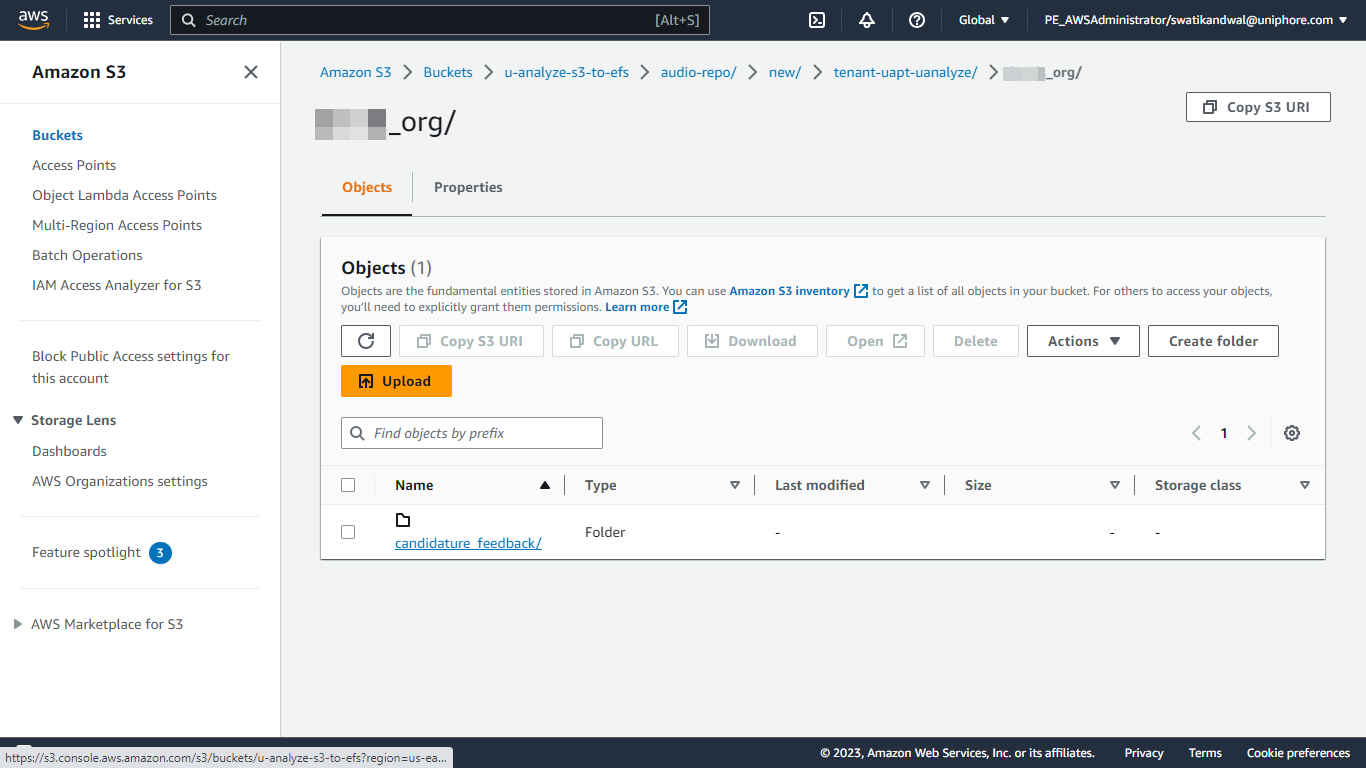Go to next page of objects
The height and width of the screenshot is (768, 1366).
(x=1251, y=433)
